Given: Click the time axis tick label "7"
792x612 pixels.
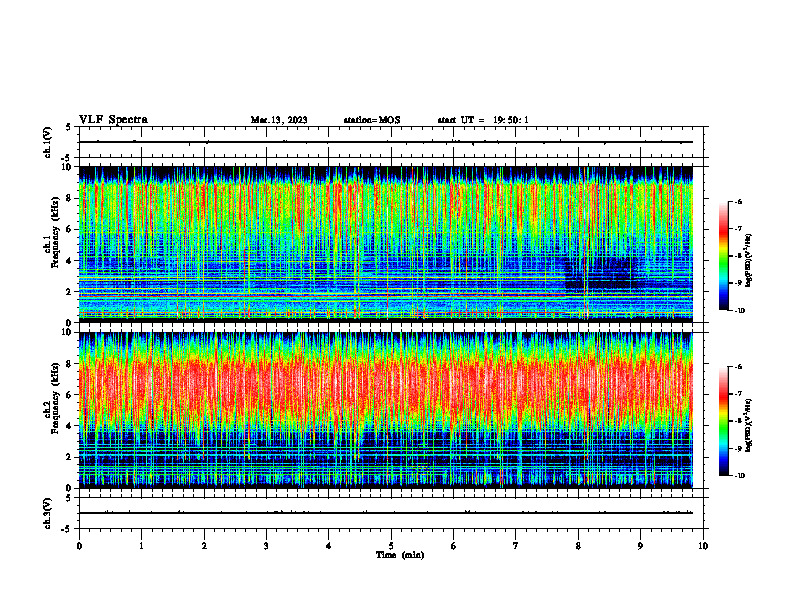Looking at the screenshot, I should pyautogui.click(x=516, y=546).
